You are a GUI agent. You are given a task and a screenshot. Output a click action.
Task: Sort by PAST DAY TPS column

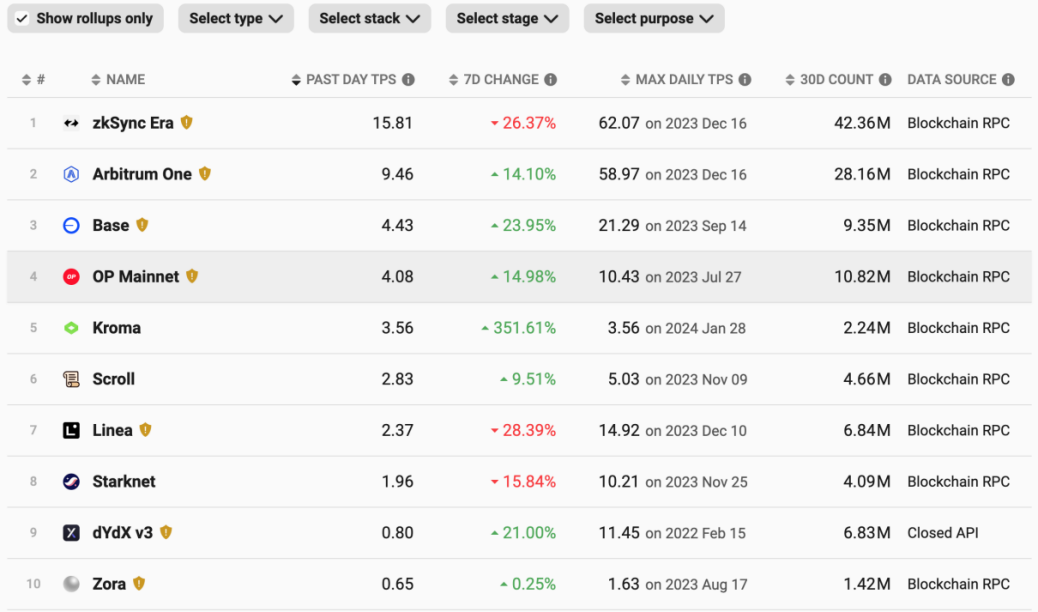[x=344, y=79]
